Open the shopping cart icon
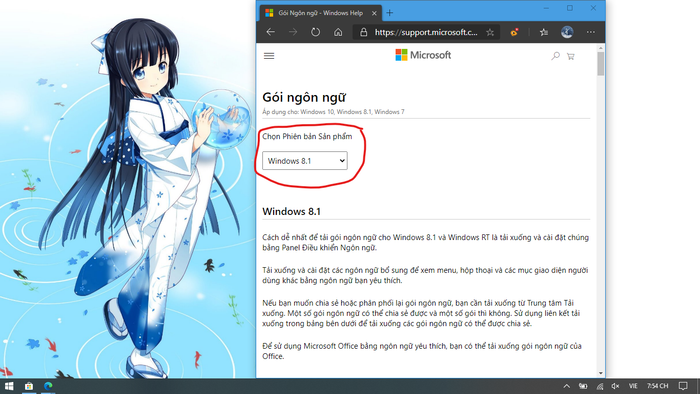 pos(571,56)
